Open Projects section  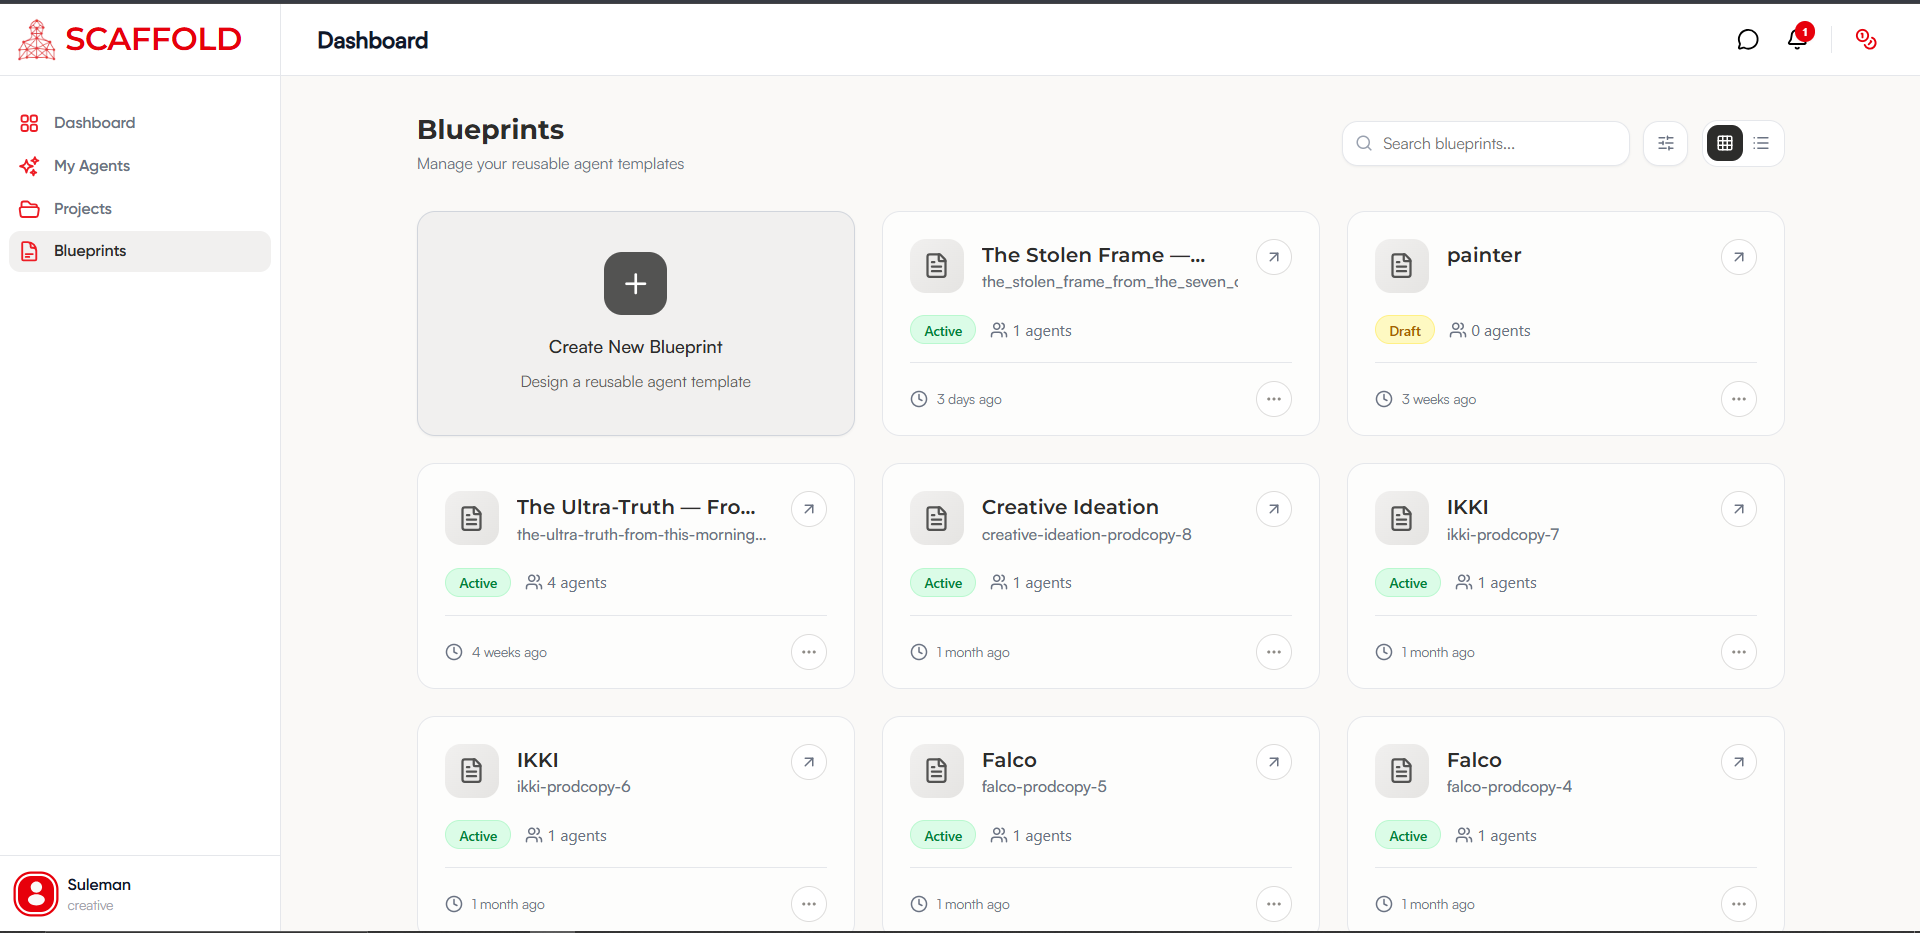140,209
